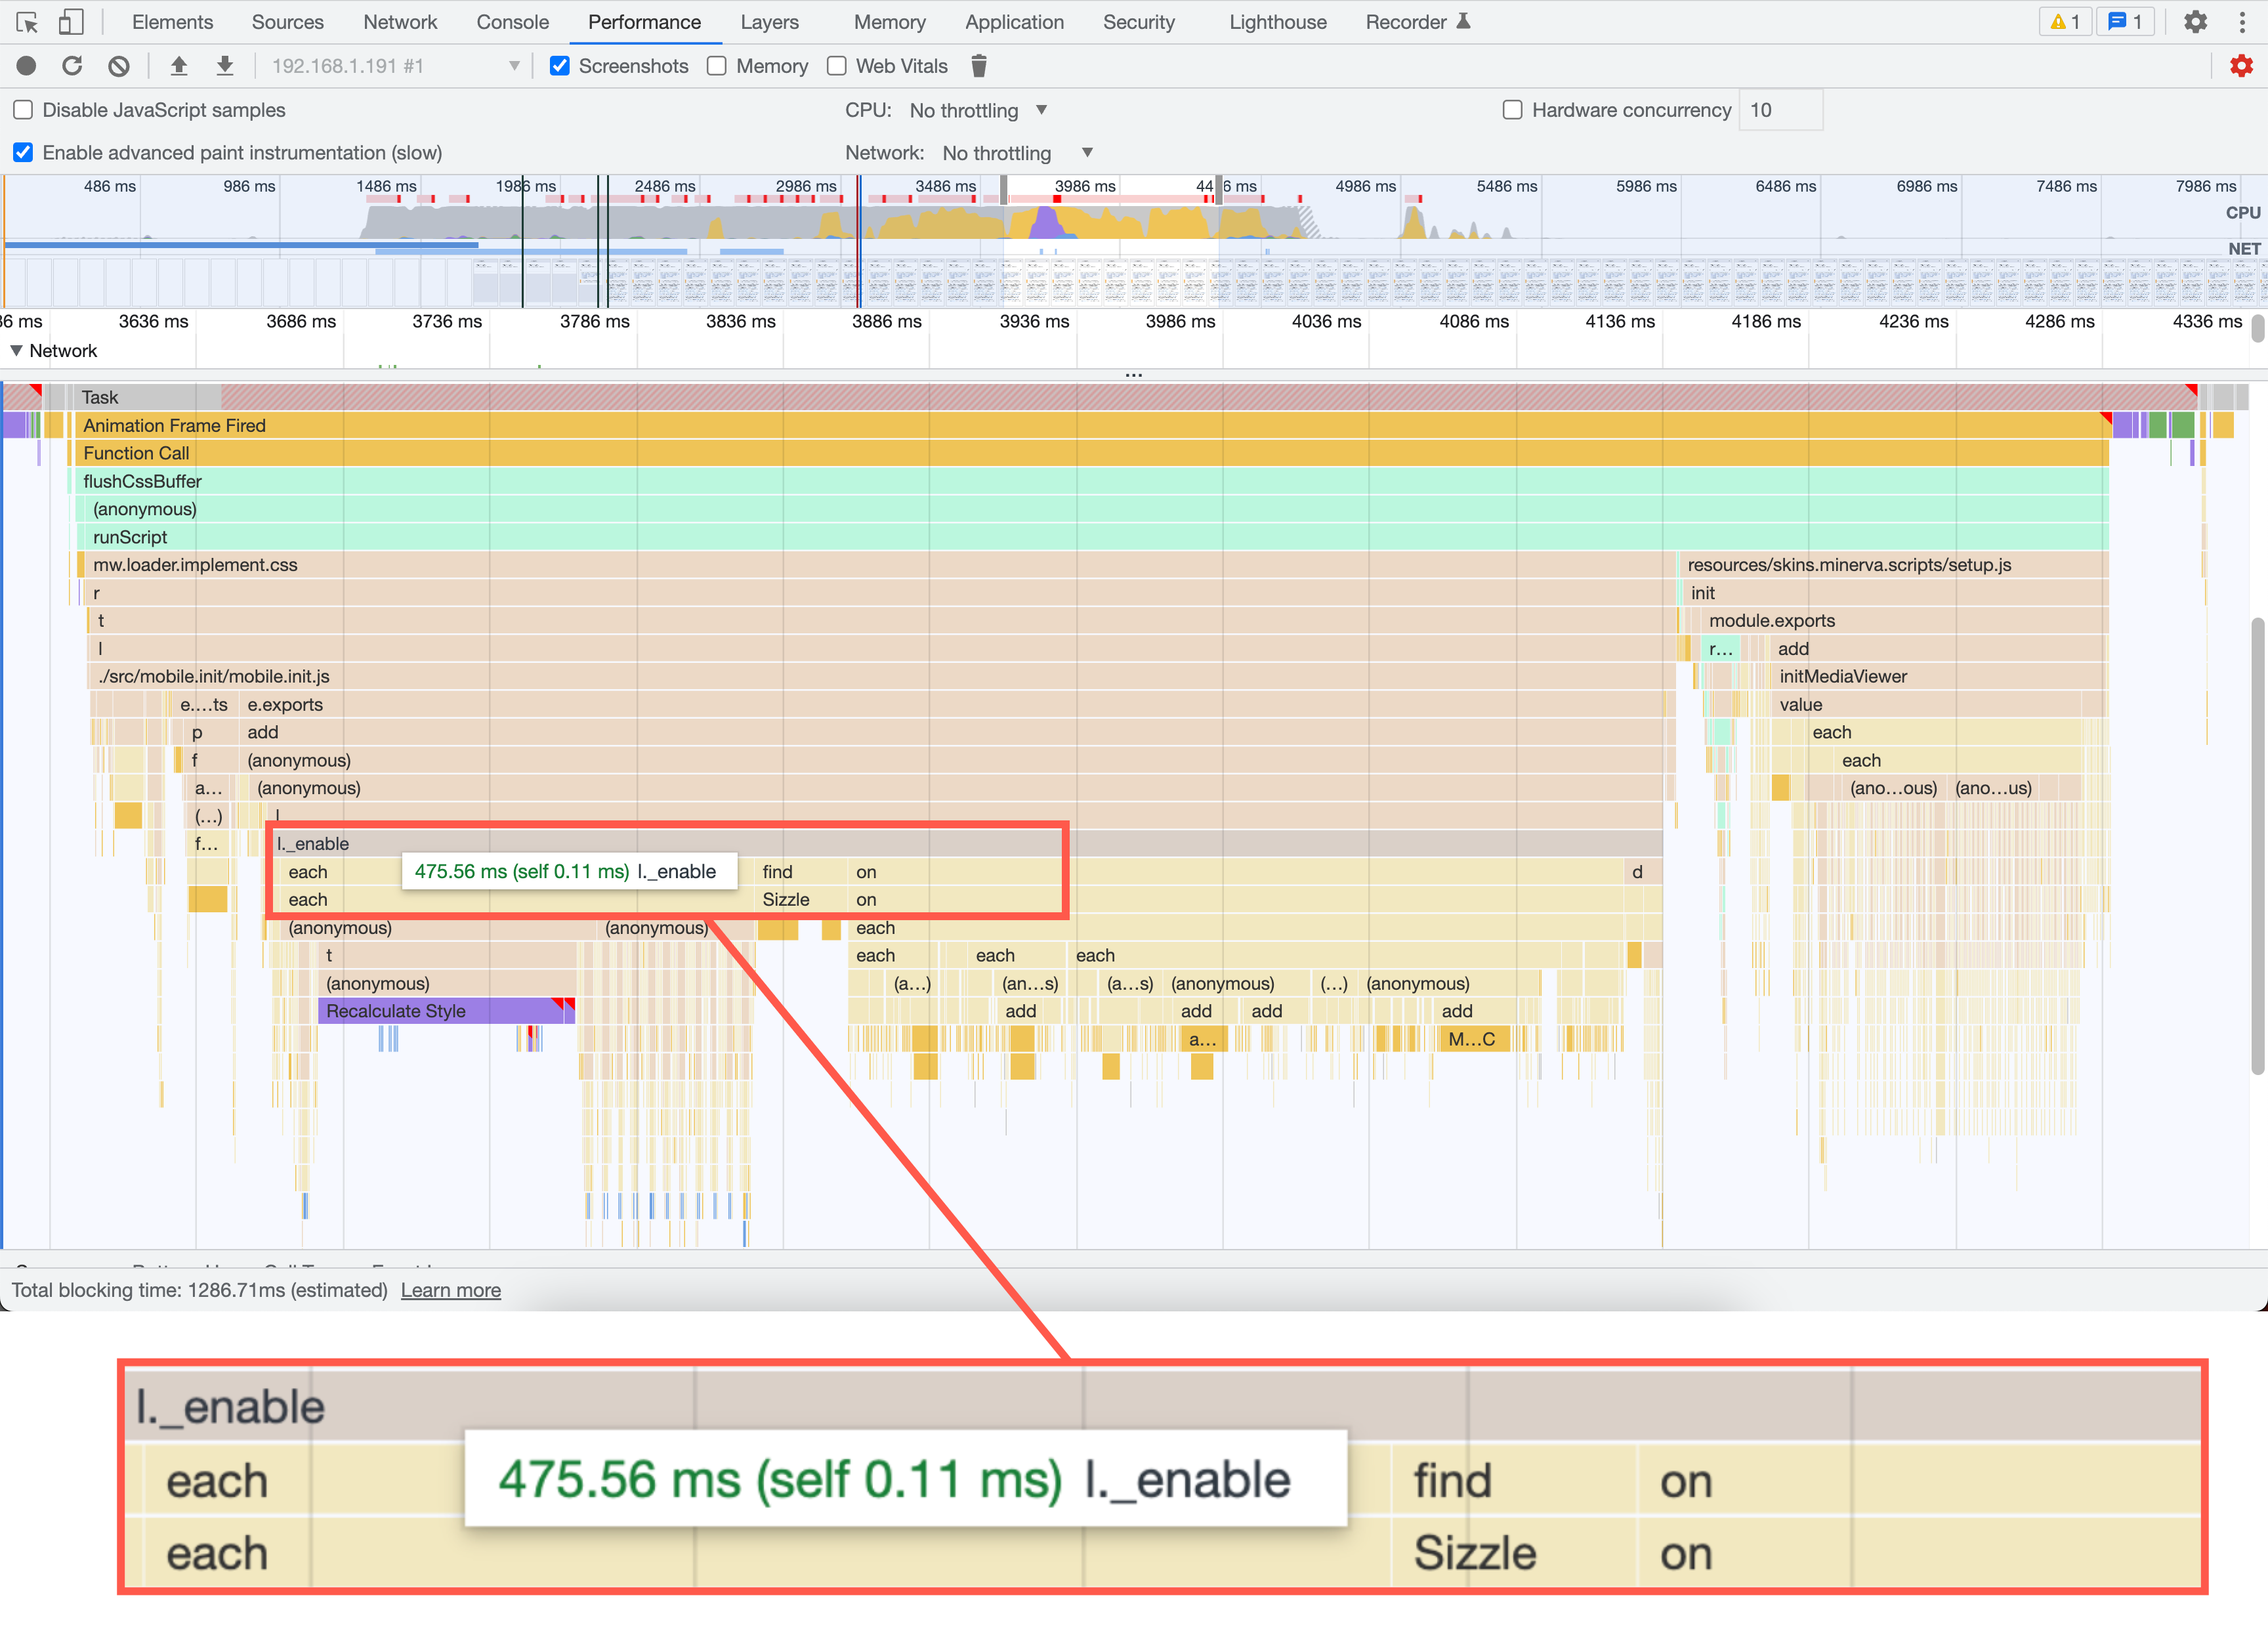The image size is (2268, 1629).
Task: Check the Hardware concurrency checkbox
Action: [1513, 110]
